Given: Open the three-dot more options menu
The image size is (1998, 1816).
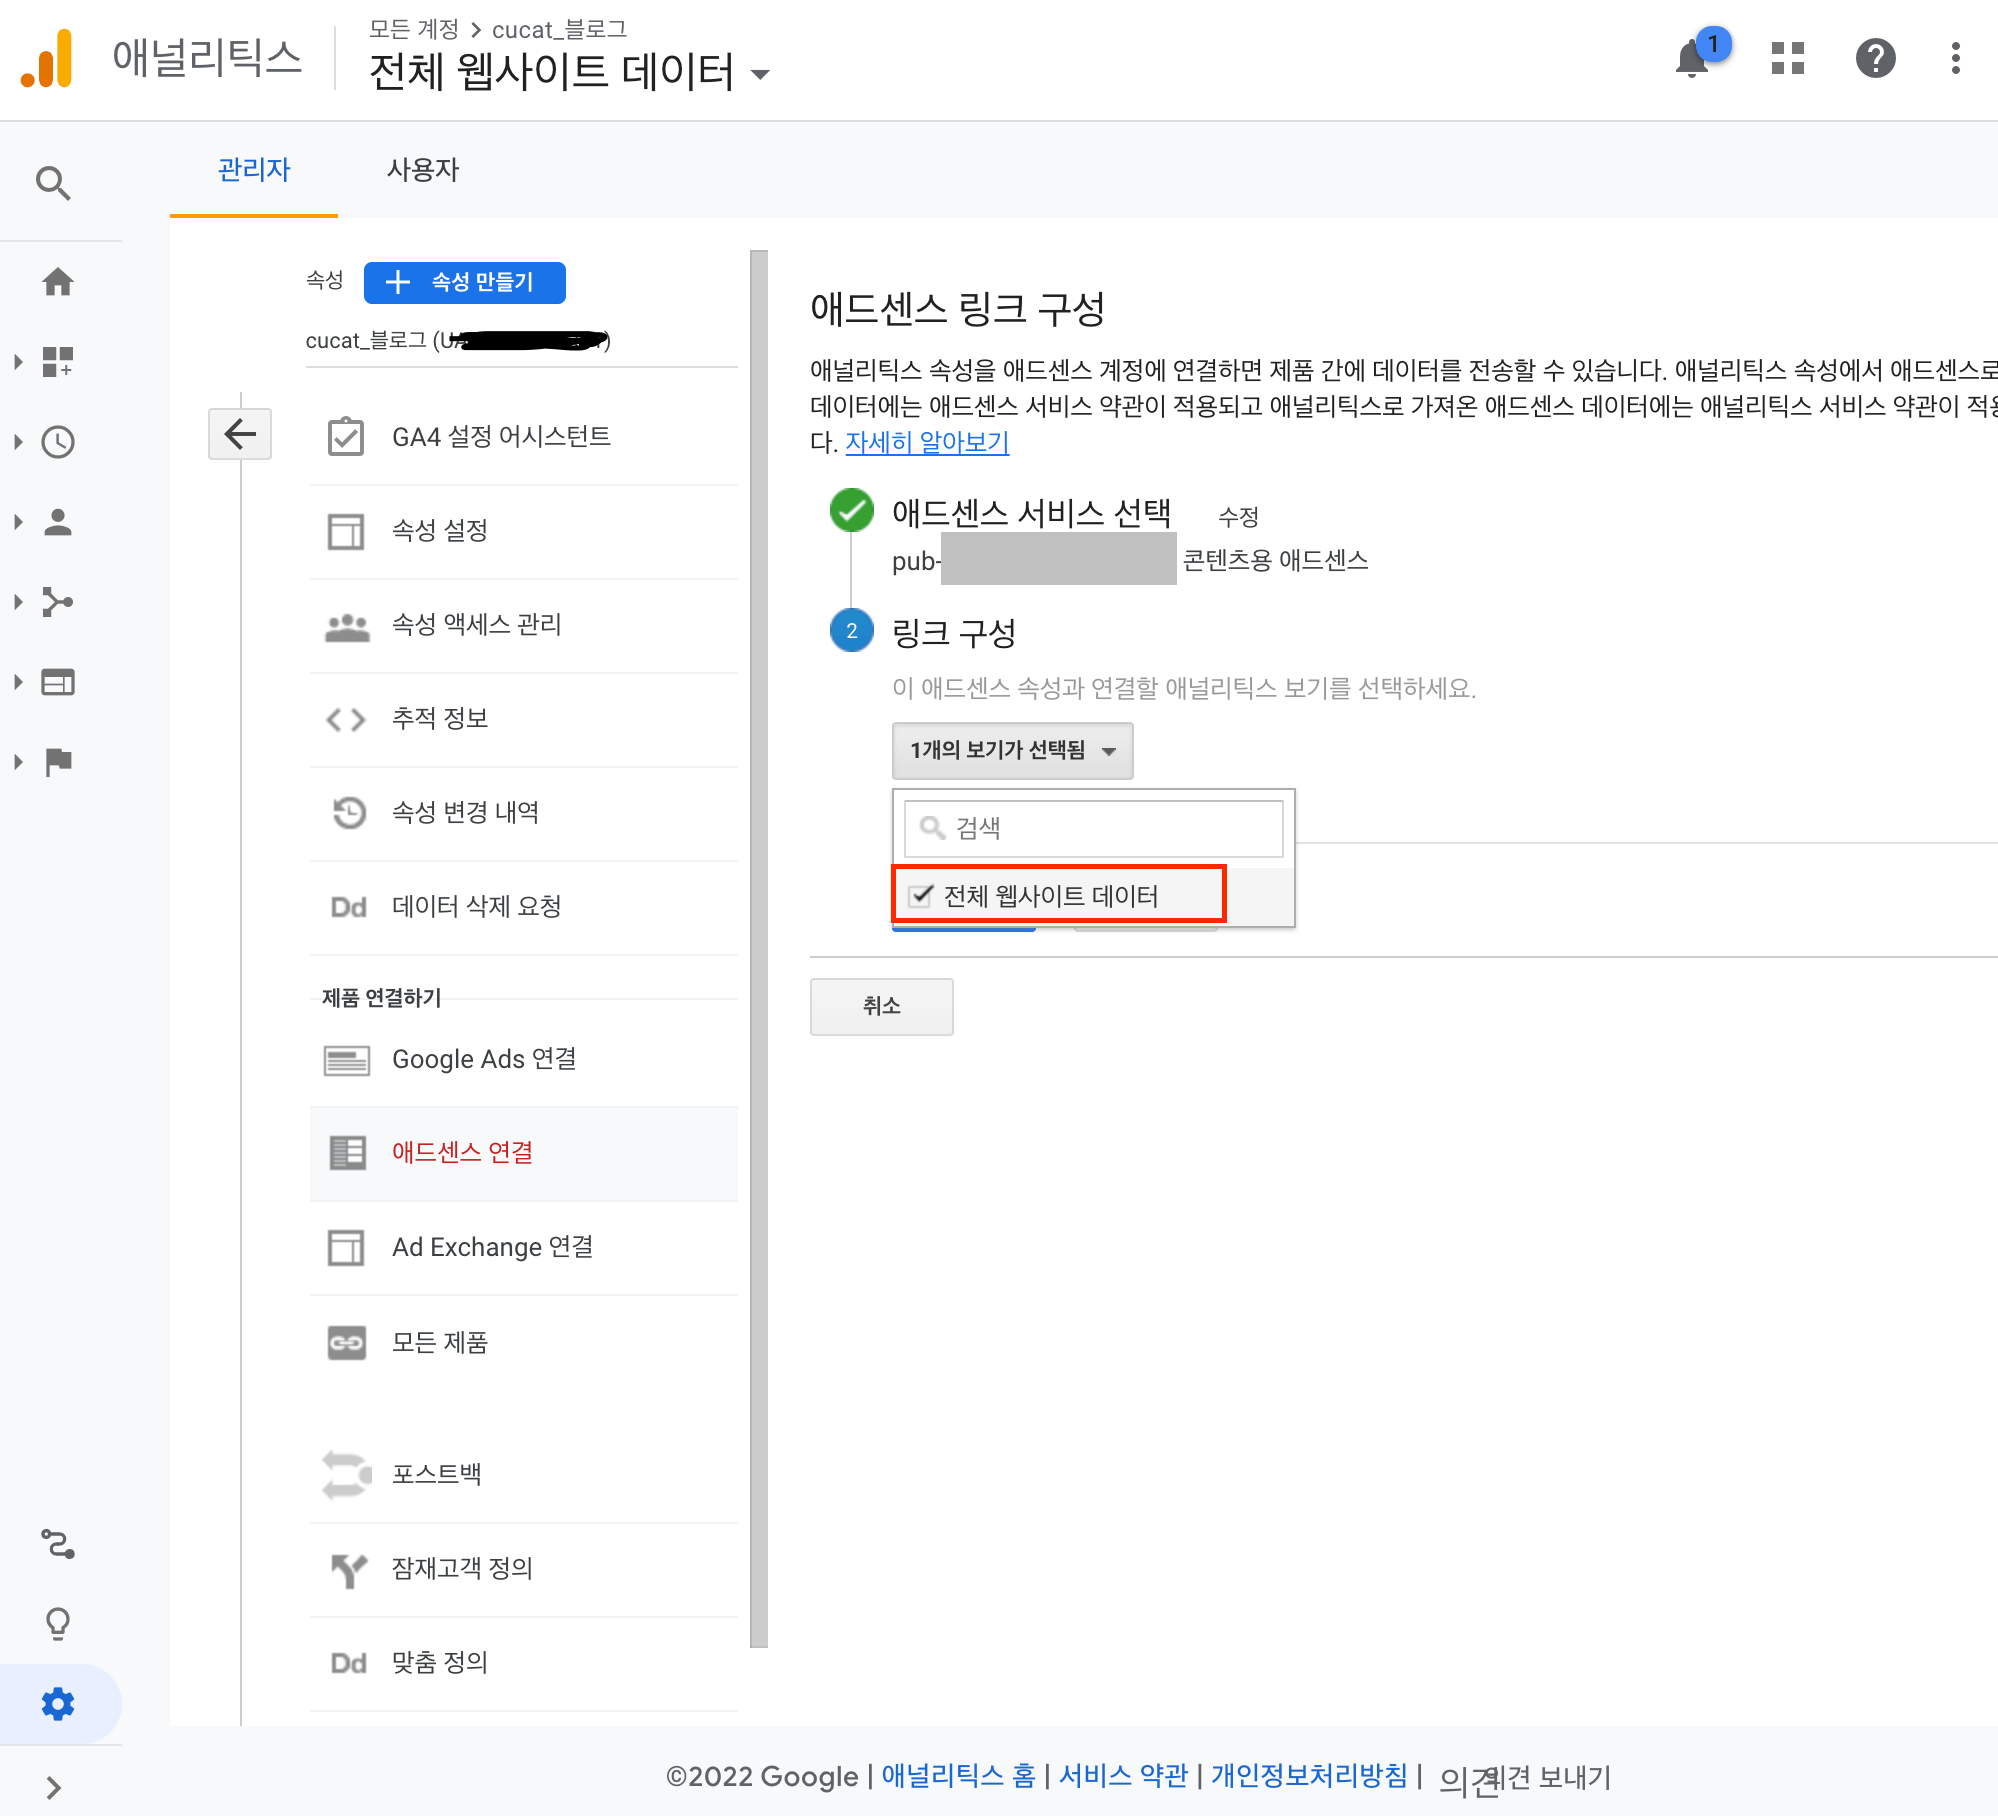Looking at the screenshot, I should (1956, 58).
